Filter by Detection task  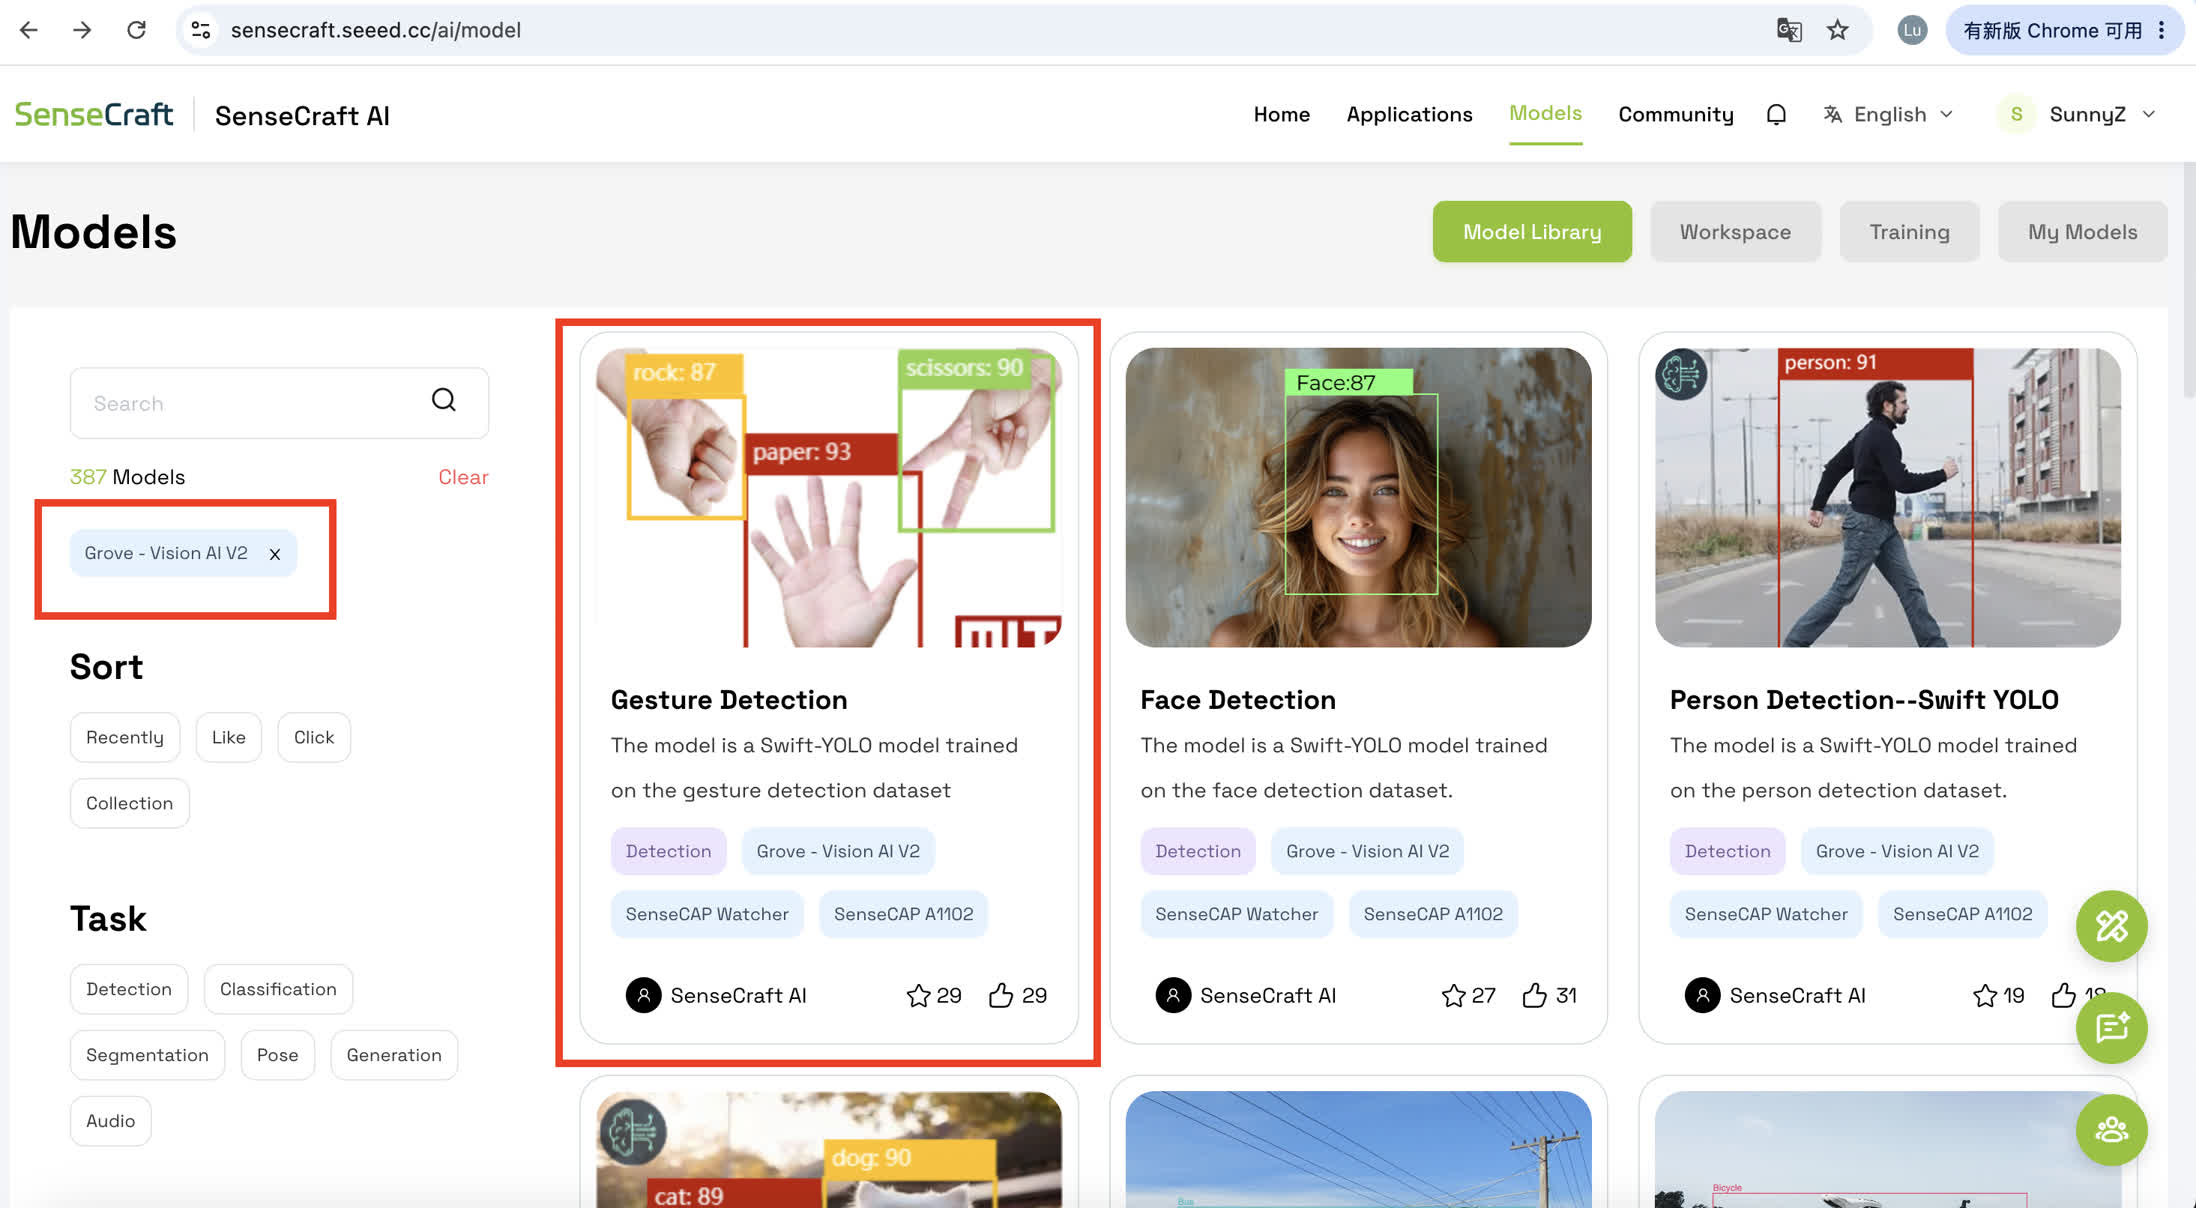pyautogui.click(x=129, y=989)
